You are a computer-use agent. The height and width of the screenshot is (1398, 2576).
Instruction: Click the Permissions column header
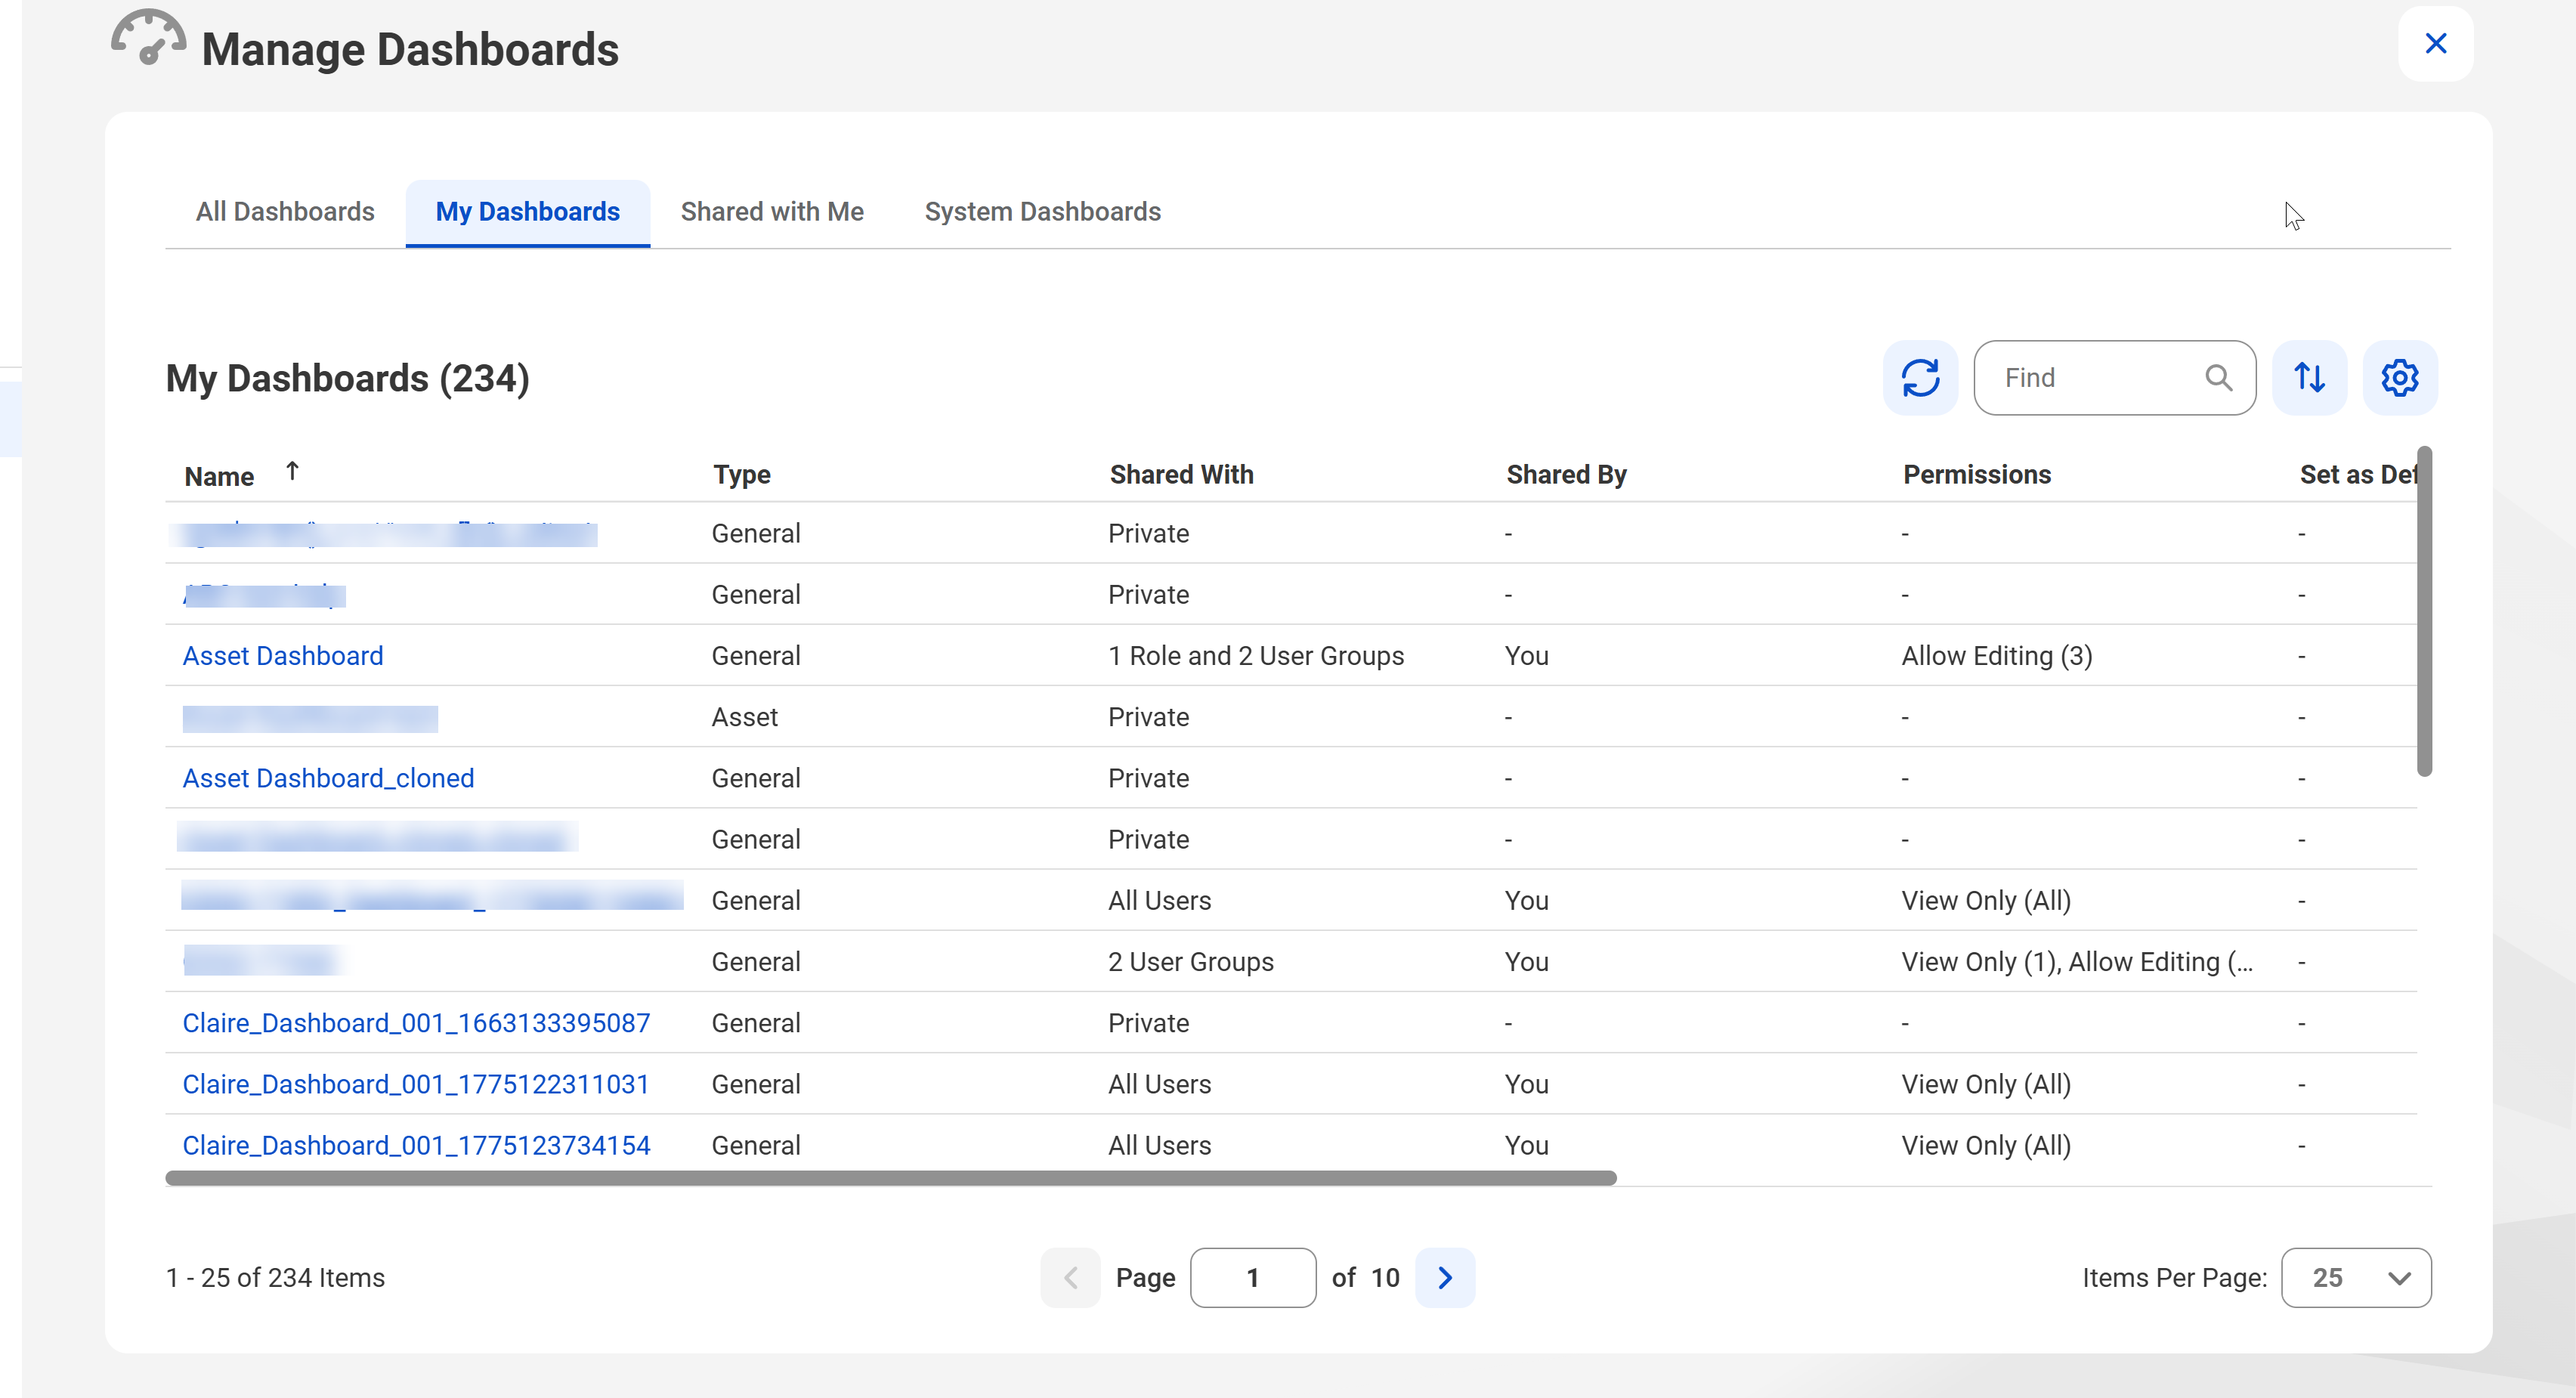(1976, 475)
